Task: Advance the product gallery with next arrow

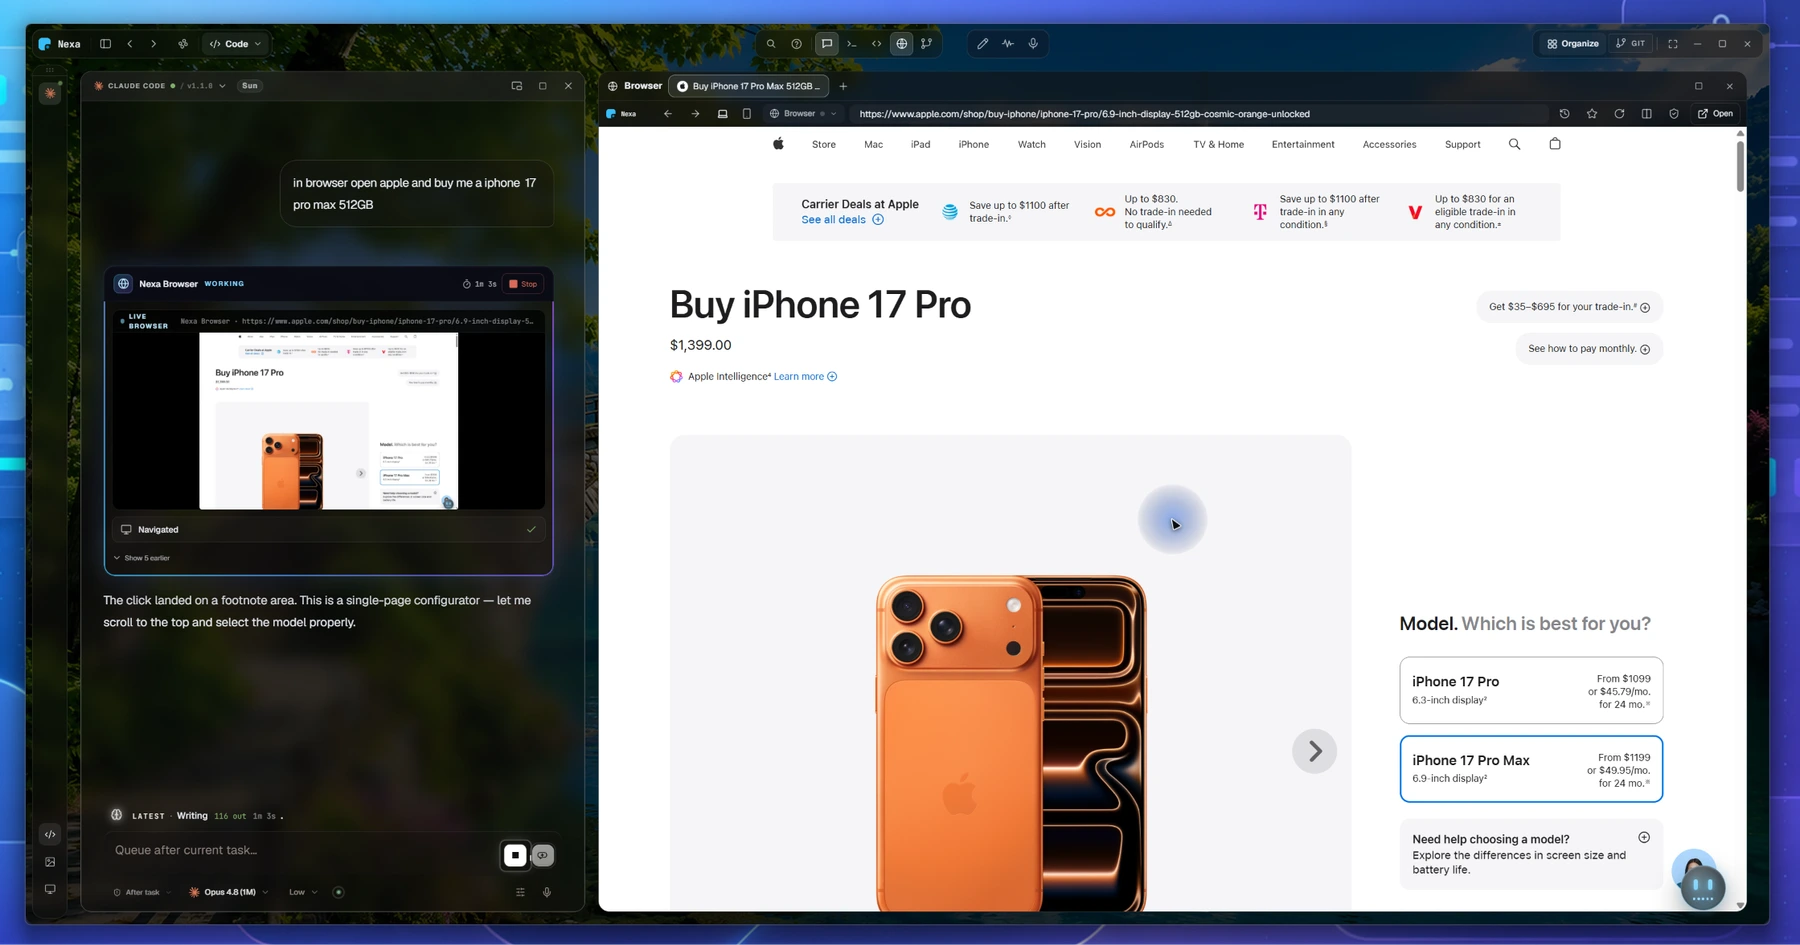Action: pos(1314,752)
